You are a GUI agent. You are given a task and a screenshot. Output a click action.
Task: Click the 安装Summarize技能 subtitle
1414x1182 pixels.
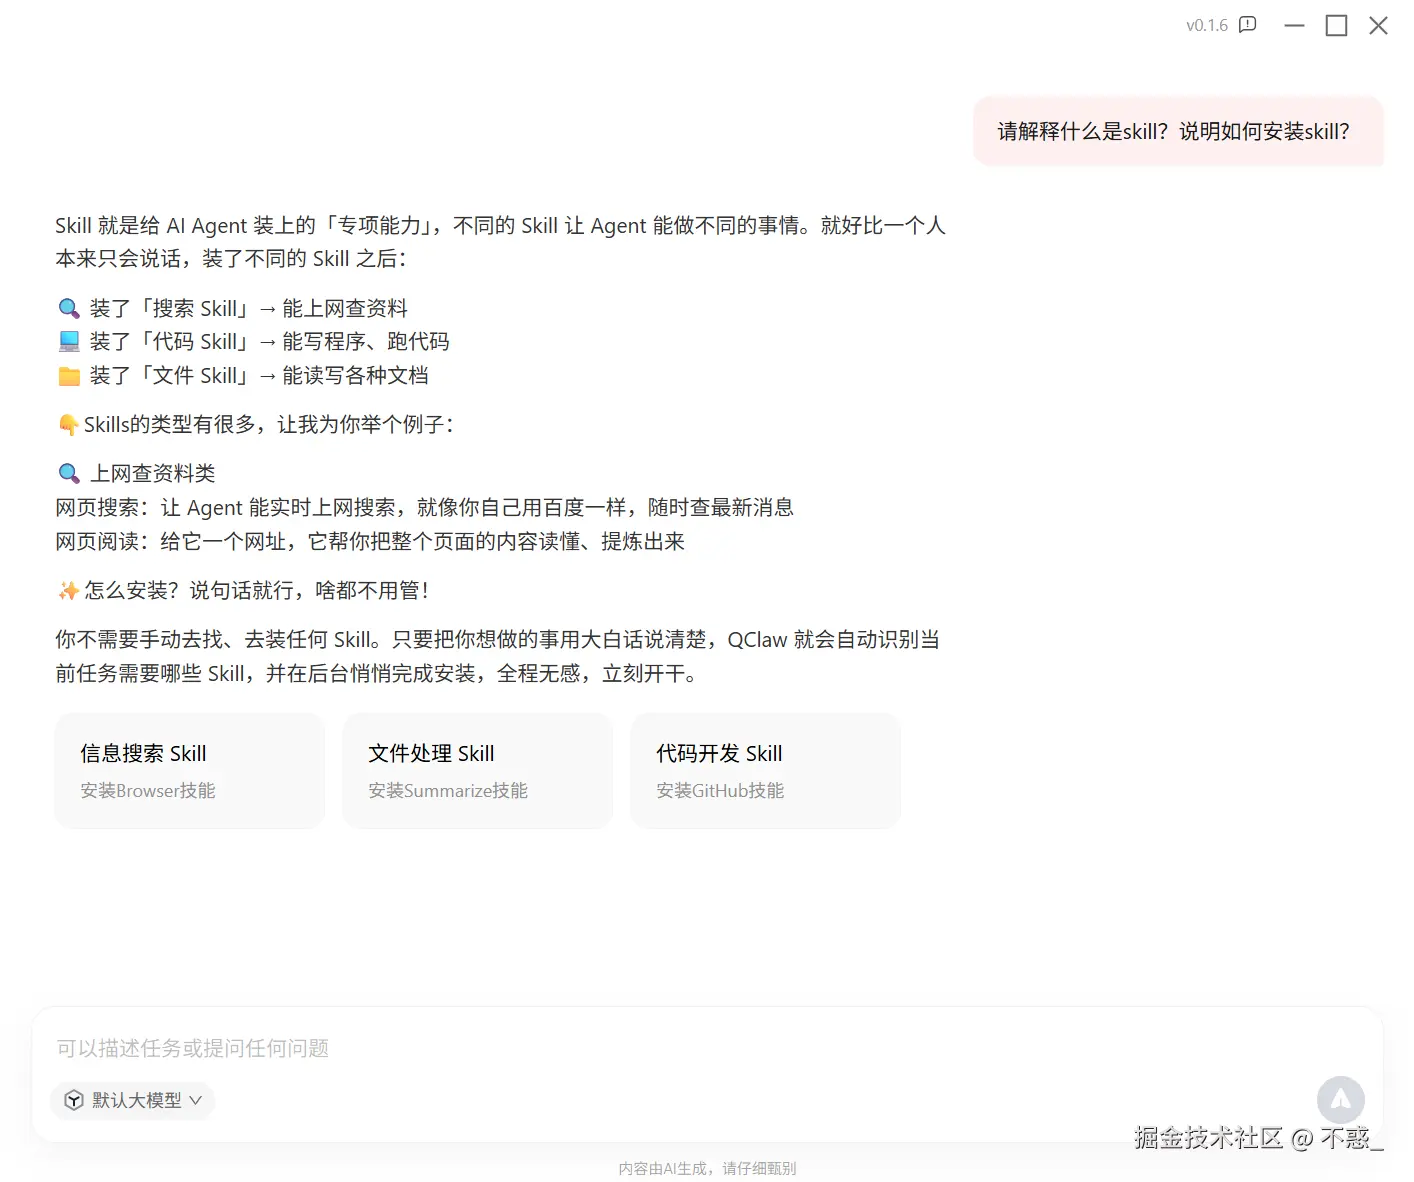(x=448, y=790)
